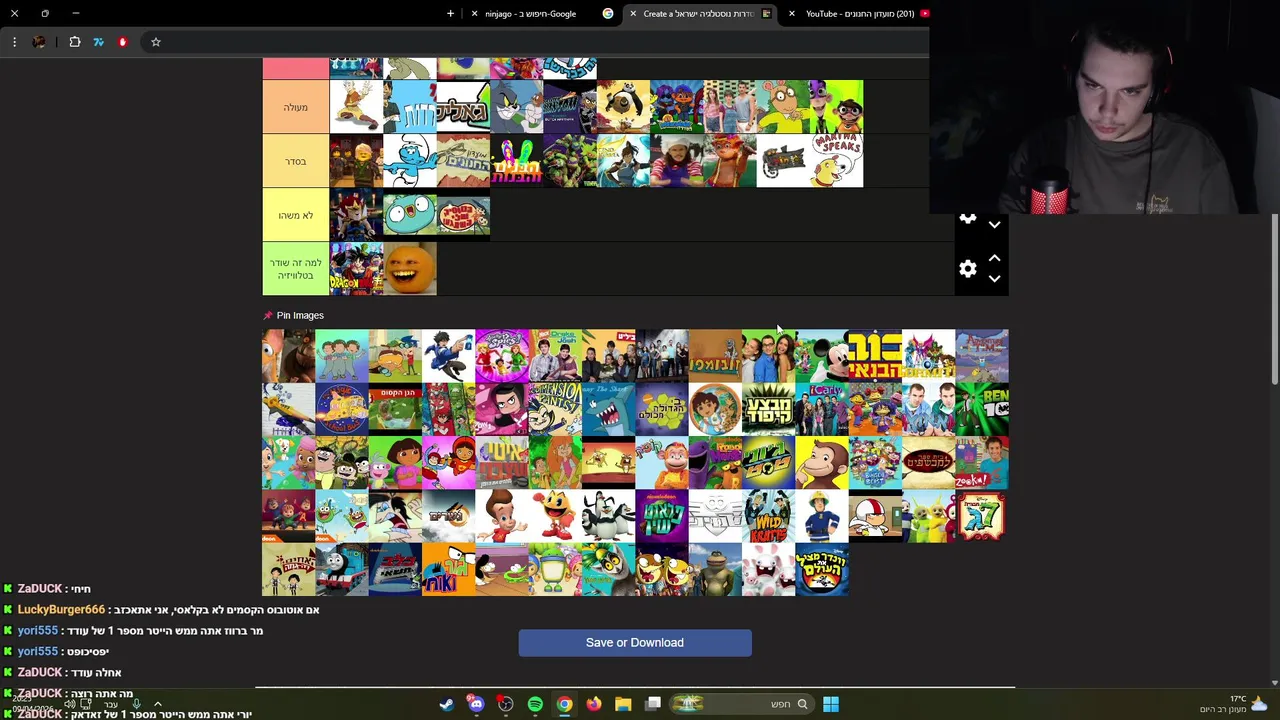
Task: Click the page vertical scrollbar
Action: (x=1275, y=298)
